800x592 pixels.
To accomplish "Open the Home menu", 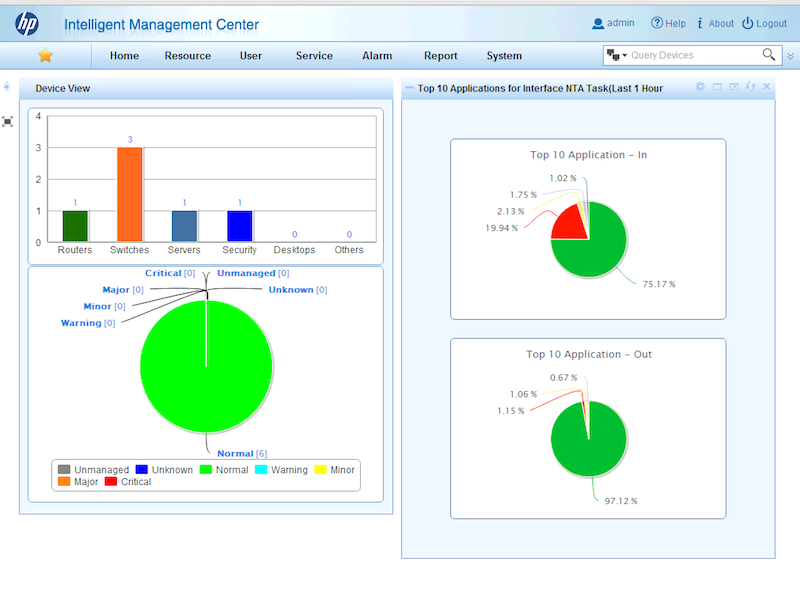I will point(124,56).
